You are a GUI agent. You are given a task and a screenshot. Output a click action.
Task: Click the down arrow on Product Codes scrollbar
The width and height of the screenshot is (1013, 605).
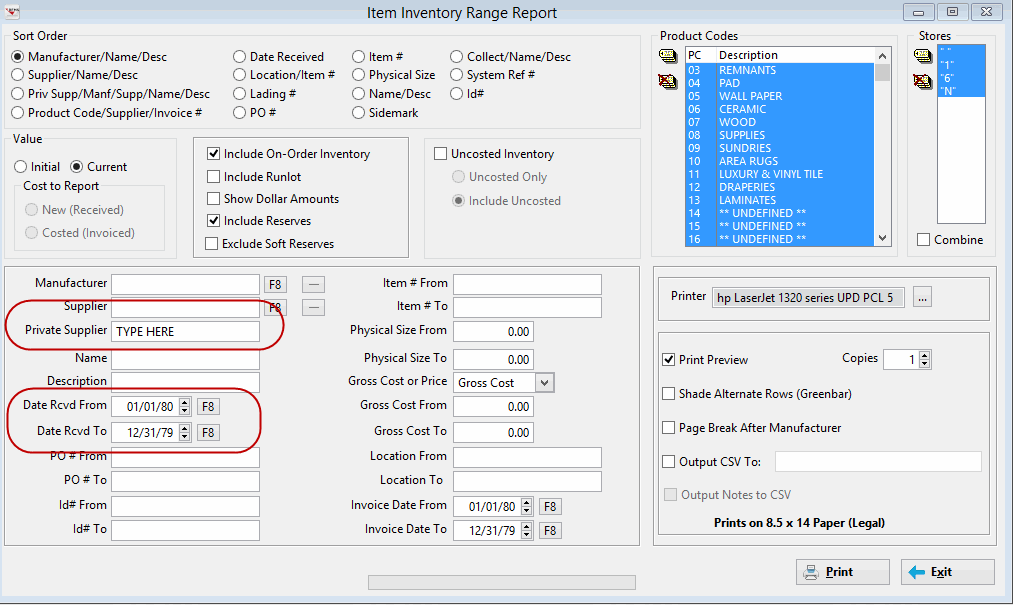point(882,239)
